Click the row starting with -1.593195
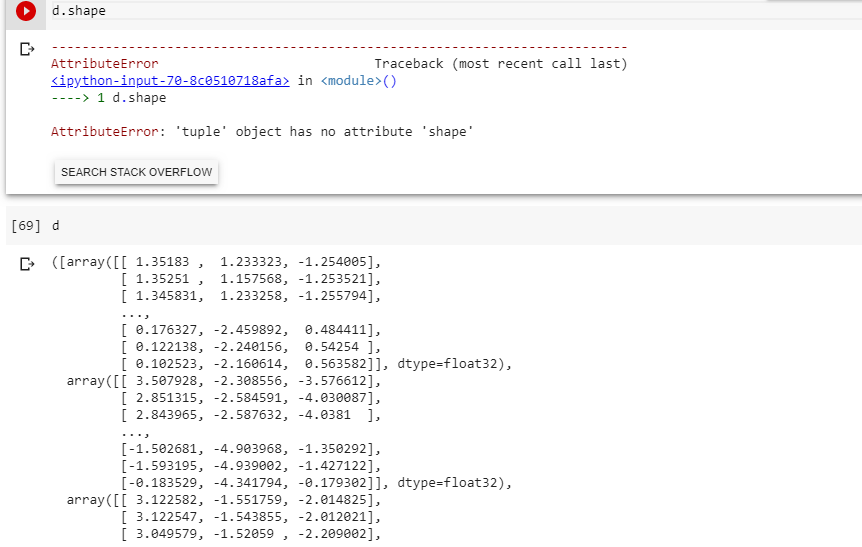 click(x=251, y=466)
